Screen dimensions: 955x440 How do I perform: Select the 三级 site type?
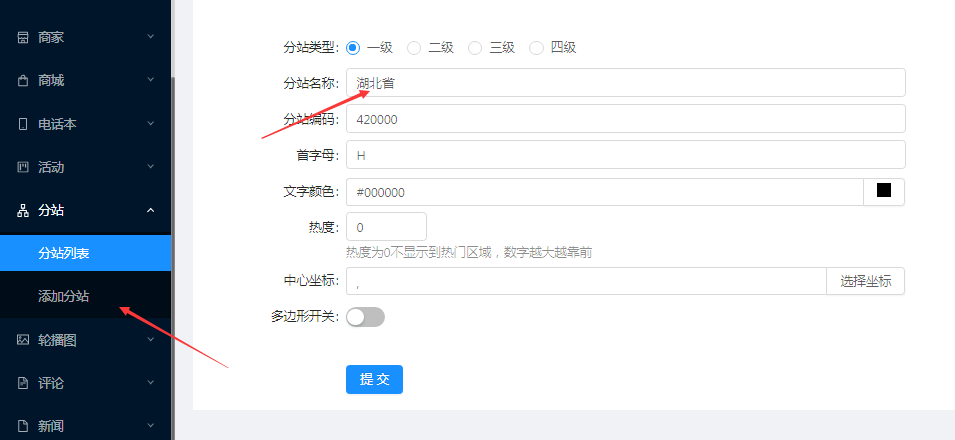pos(475,48)
